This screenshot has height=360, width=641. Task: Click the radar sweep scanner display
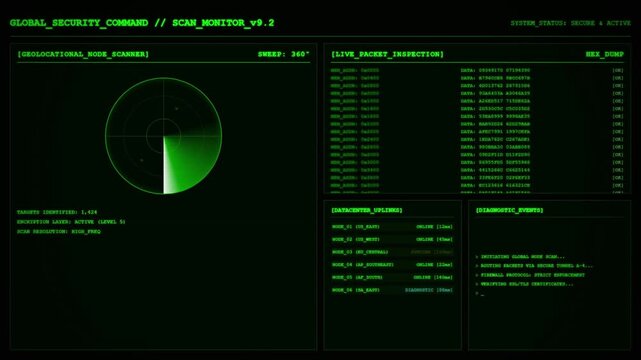(x=164, y=136)
